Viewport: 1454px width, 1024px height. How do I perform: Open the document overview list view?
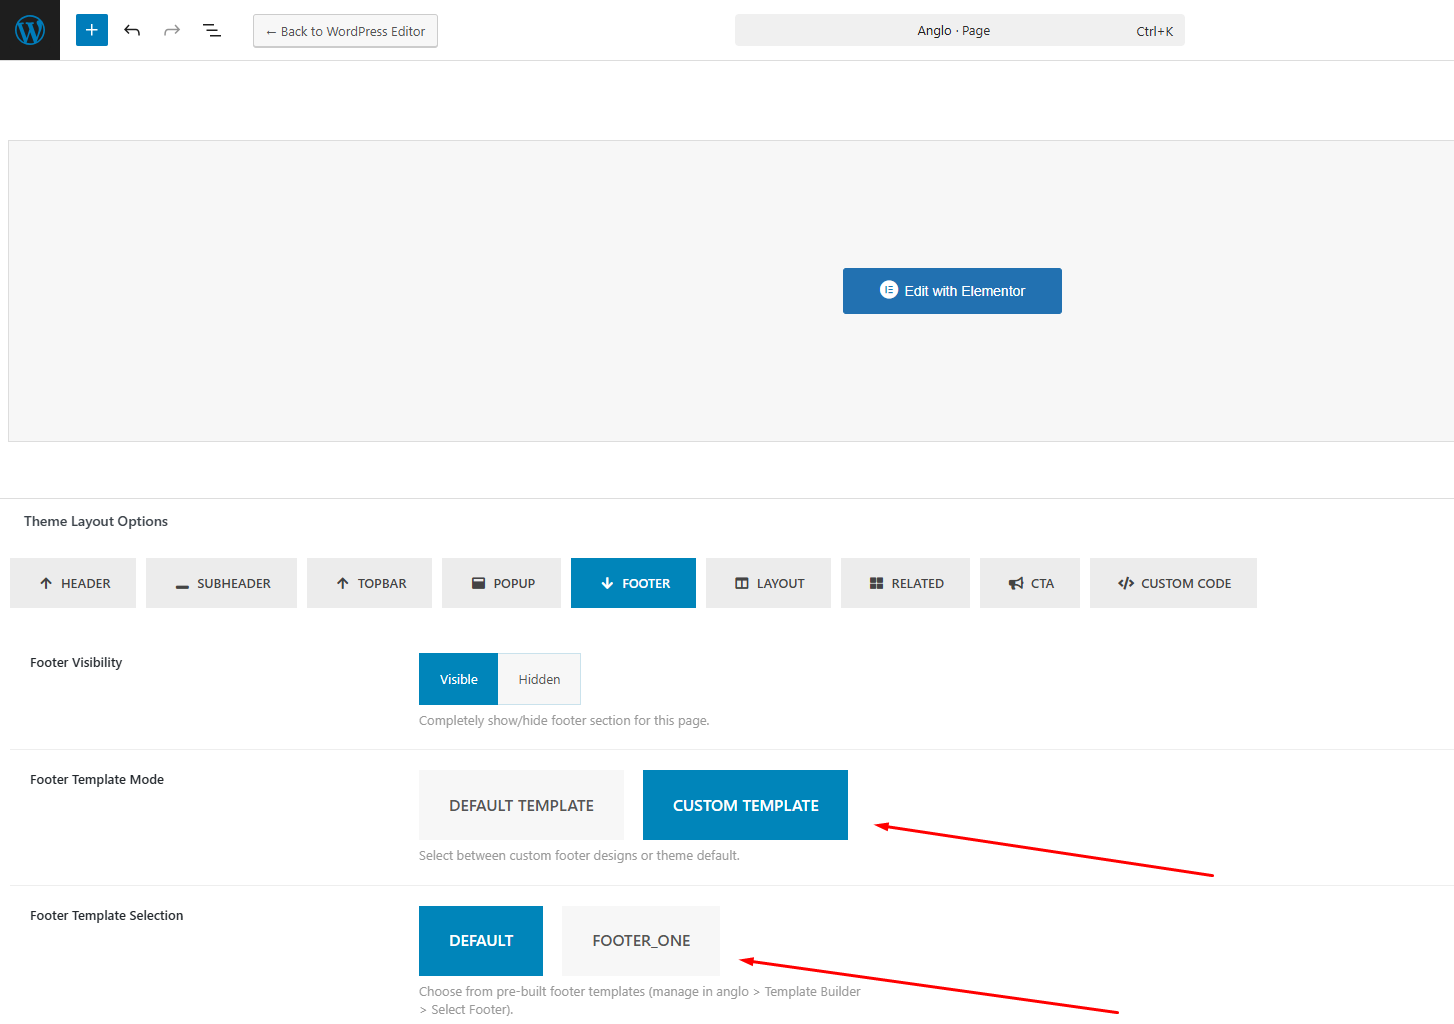pyautogui.click(x=212, y=30)
